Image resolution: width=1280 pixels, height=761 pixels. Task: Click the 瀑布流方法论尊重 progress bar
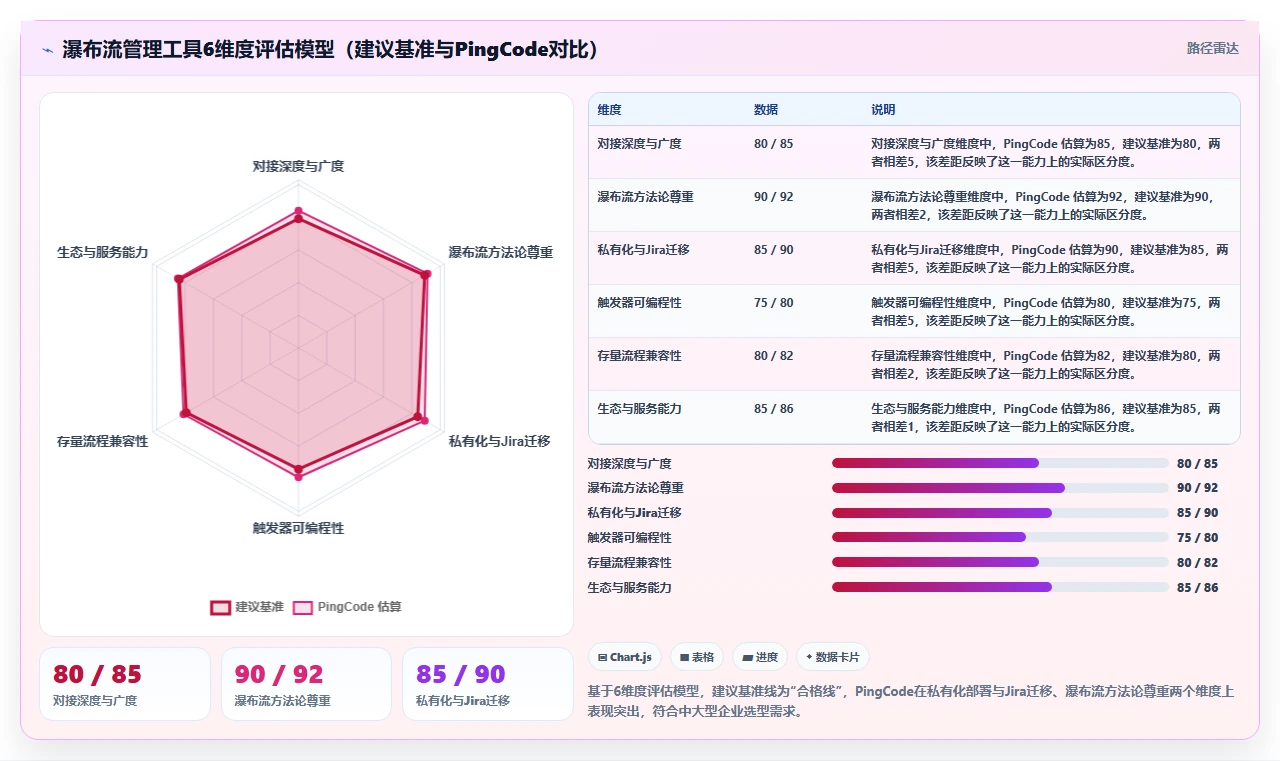tap(1000, 488)
